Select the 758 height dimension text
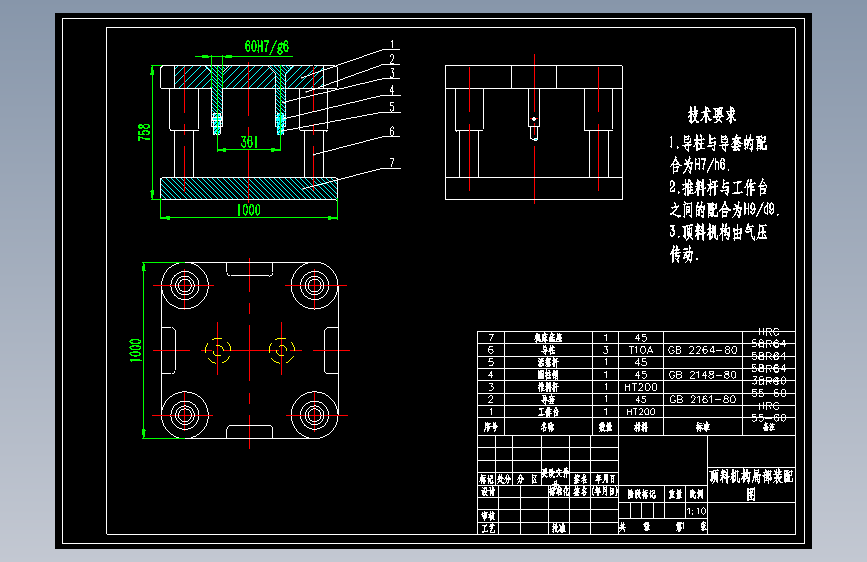867x562 pixels. tap(144, 132)
